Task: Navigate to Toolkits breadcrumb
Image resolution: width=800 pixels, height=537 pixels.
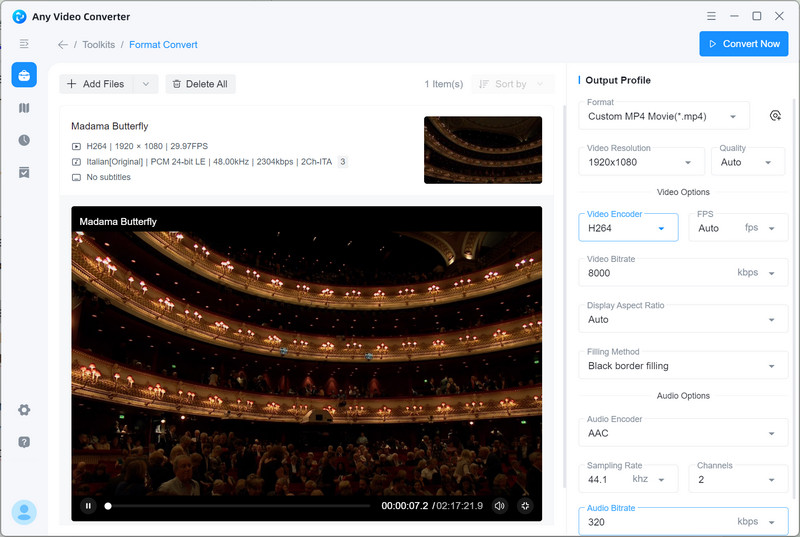Action: pos(98,45)
